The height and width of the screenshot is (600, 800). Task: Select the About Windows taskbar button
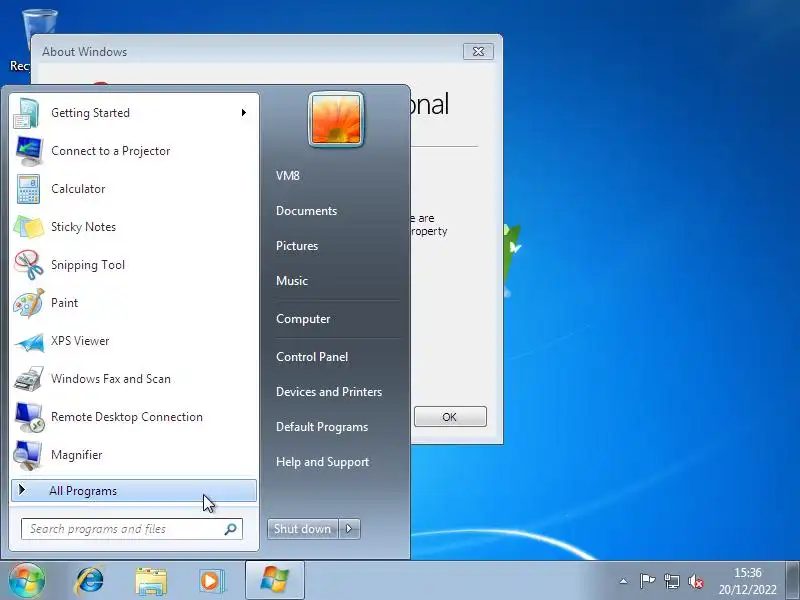click(x=274, y=581)
